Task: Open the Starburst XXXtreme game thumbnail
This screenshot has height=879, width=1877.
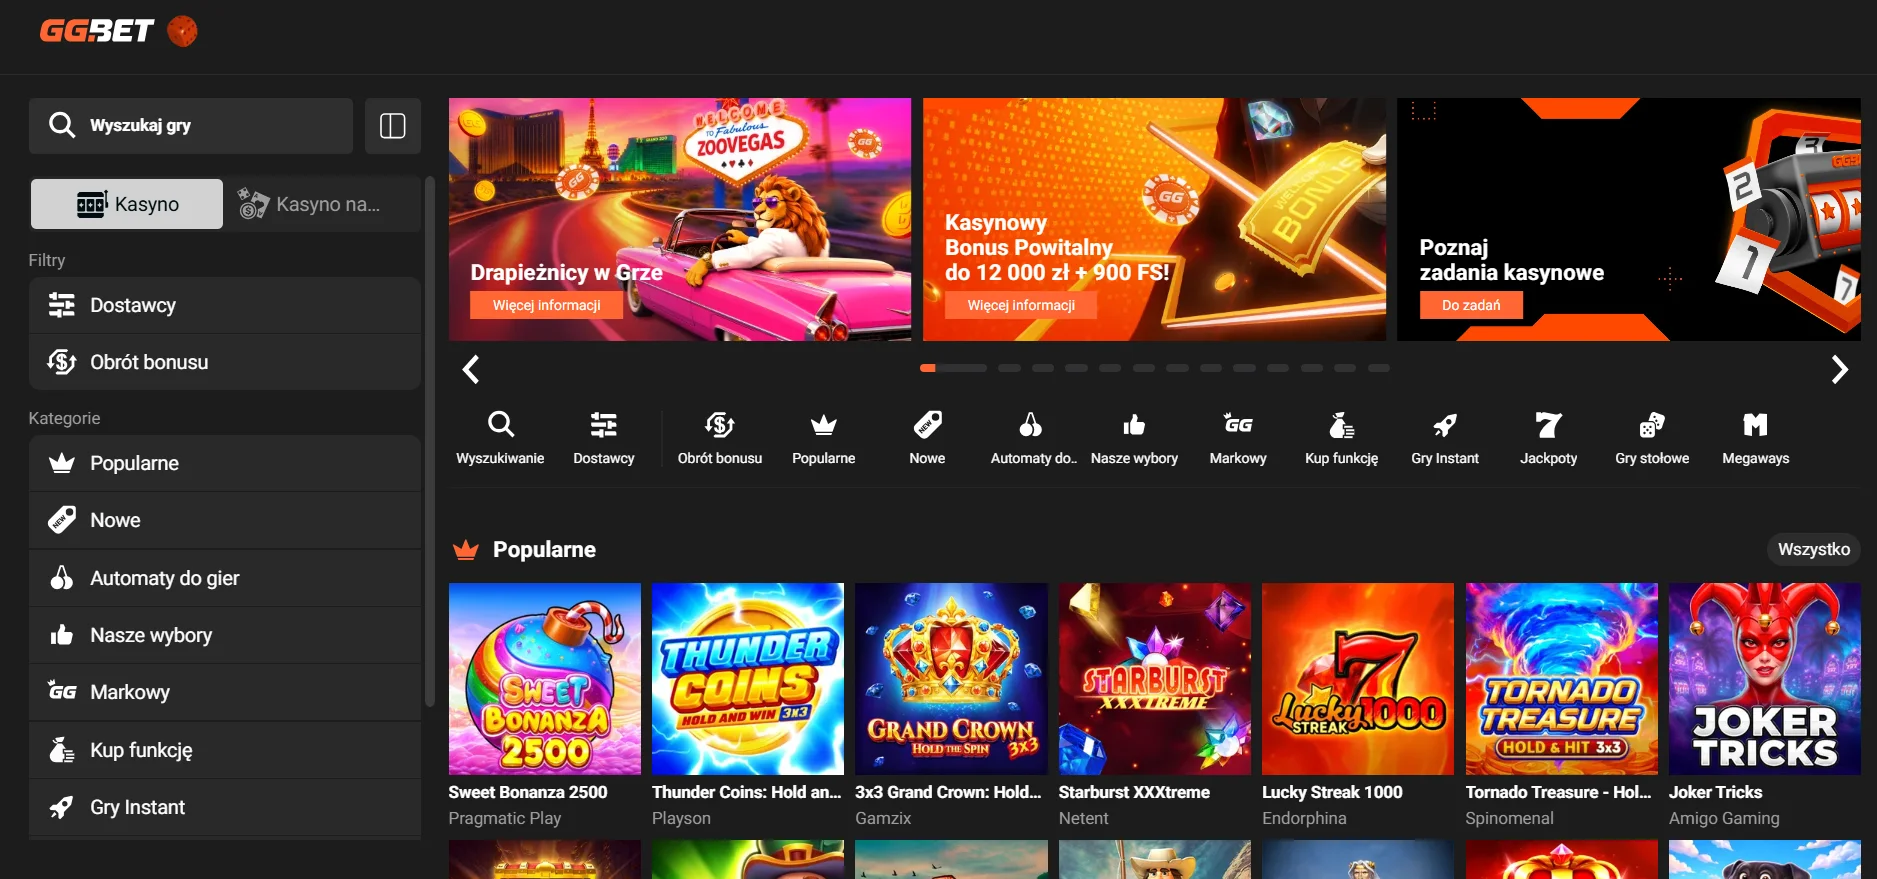Action: (1155, 679)
